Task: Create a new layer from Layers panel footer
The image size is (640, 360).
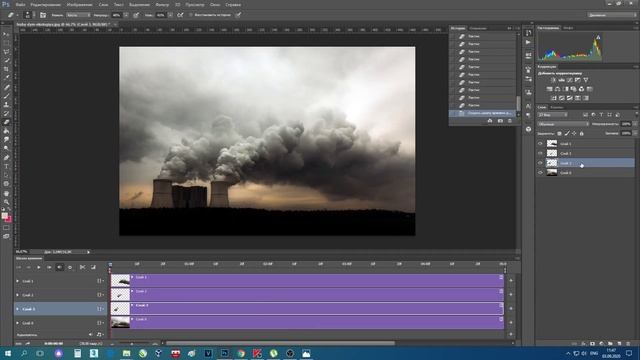Action: click(x=619, y=344)
